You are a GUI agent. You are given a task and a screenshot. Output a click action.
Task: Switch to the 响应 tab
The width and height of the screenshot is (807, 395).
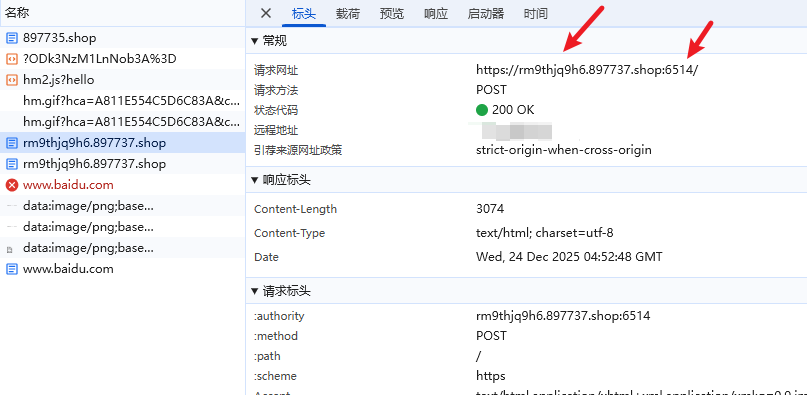pos(436,14)
